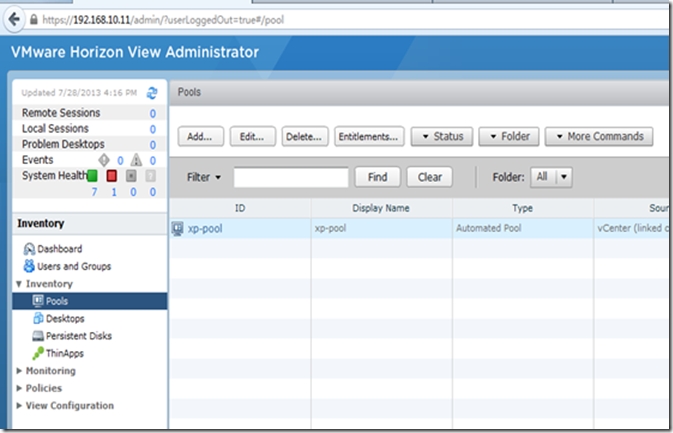Click the System Health count 7
The image size is (673, 433).
94,192
